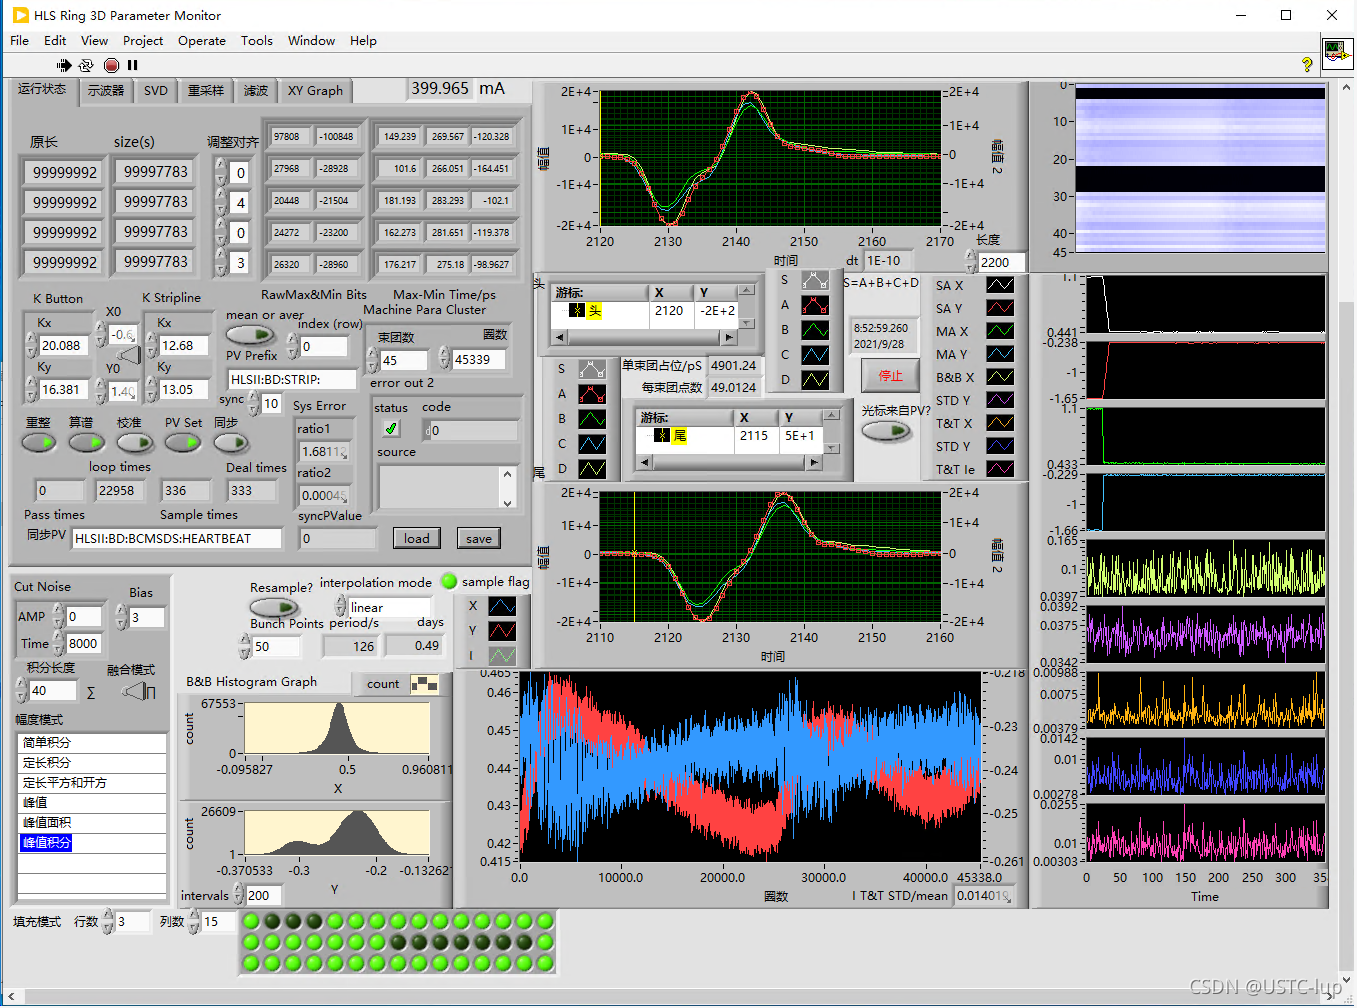
Task: Click the SA X plot legend icon
Action: click(x=1000, y=285)
